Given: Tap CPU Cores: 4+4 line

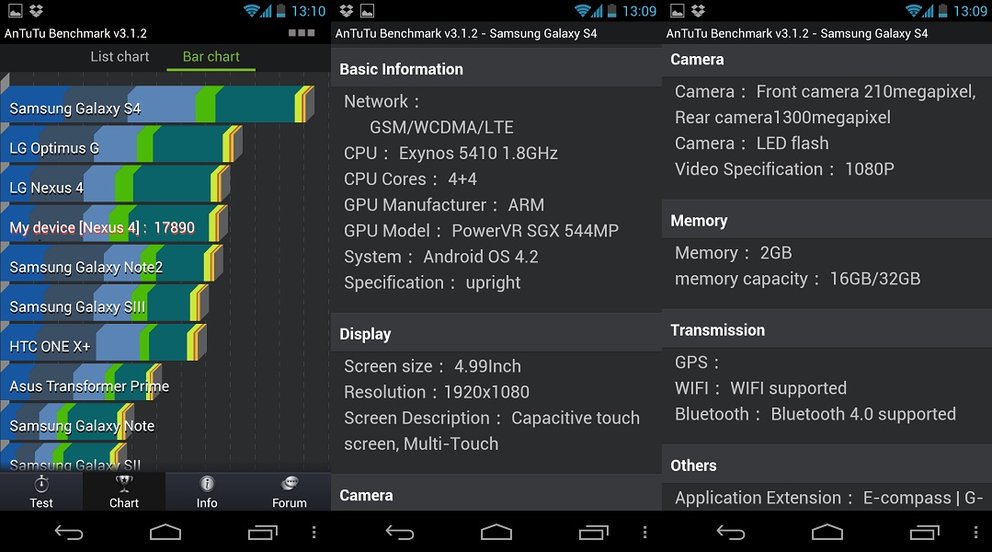Looking at the screenshot, I should pos(410,179).
